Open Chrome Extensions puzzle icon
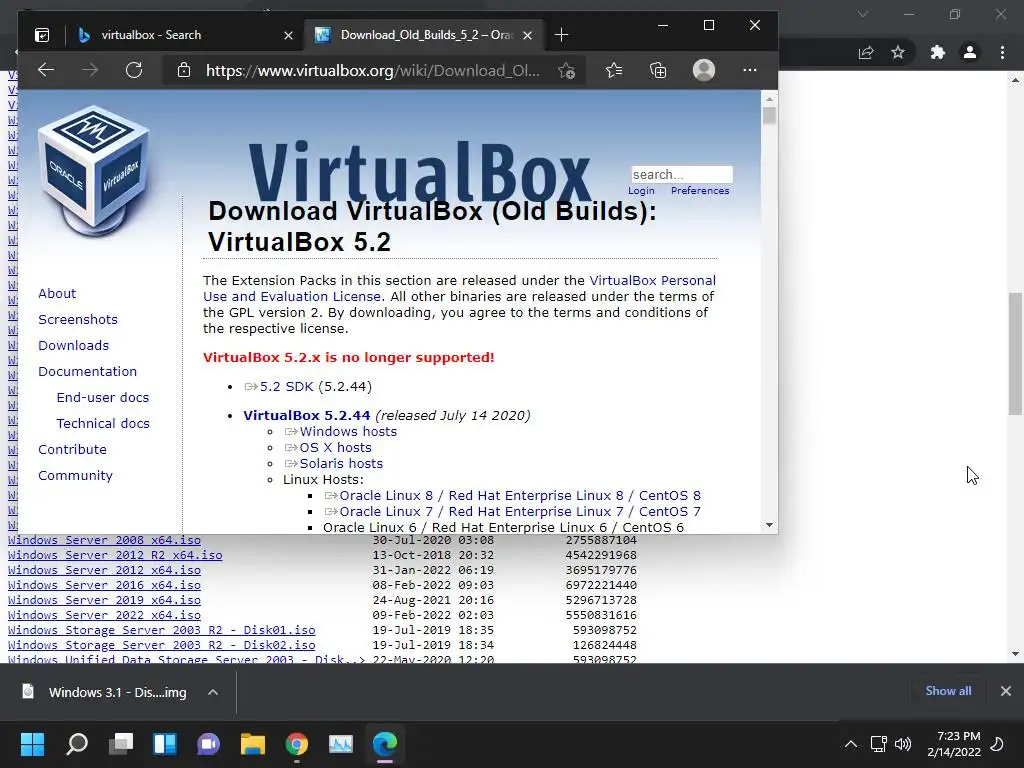Screen dimensions: 1024x768 [938, 52]
